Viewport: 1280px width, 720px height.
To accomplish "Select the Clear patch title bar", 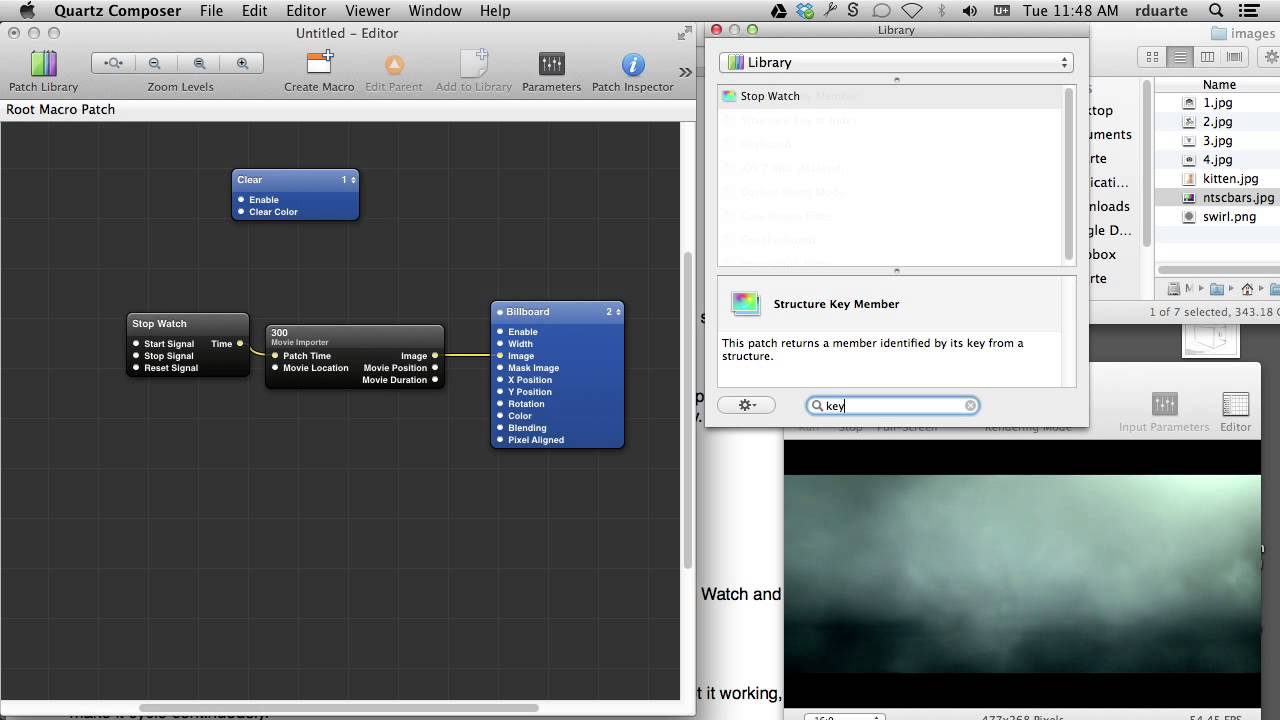I will point(295,180).
